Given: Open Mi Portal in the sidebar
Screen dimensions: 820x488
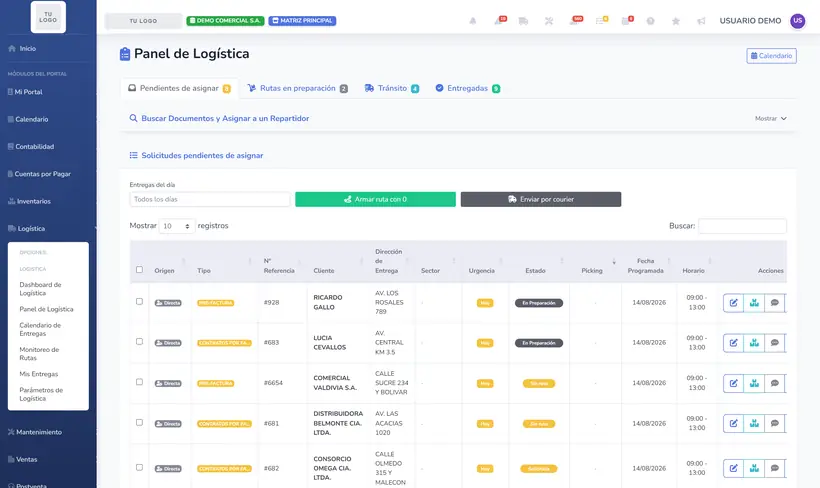Looking at the screenshot, I should click(x=28, y=92).
